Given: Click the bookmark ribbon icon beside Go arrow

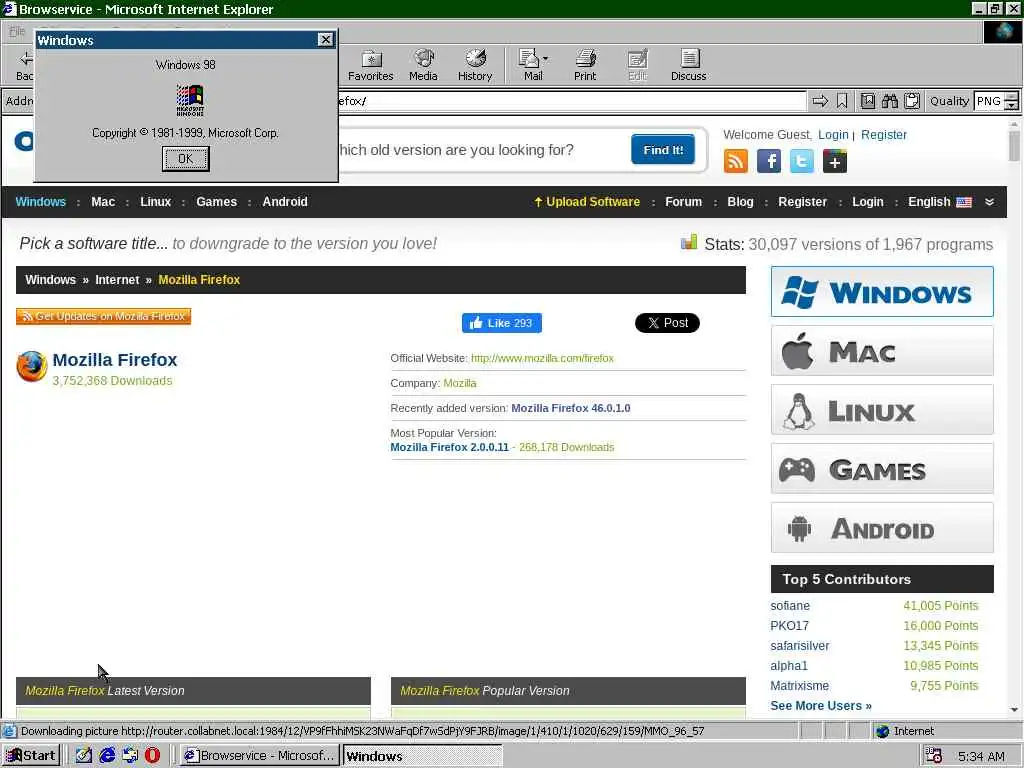Looking at the screenshot, I should [842, 101].
